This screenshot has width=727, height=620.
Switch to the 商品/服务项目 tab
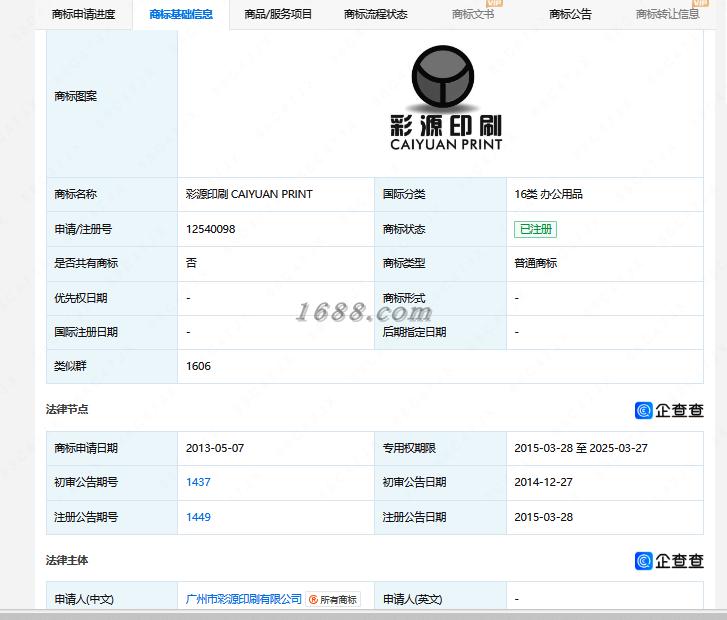point(278,14)
